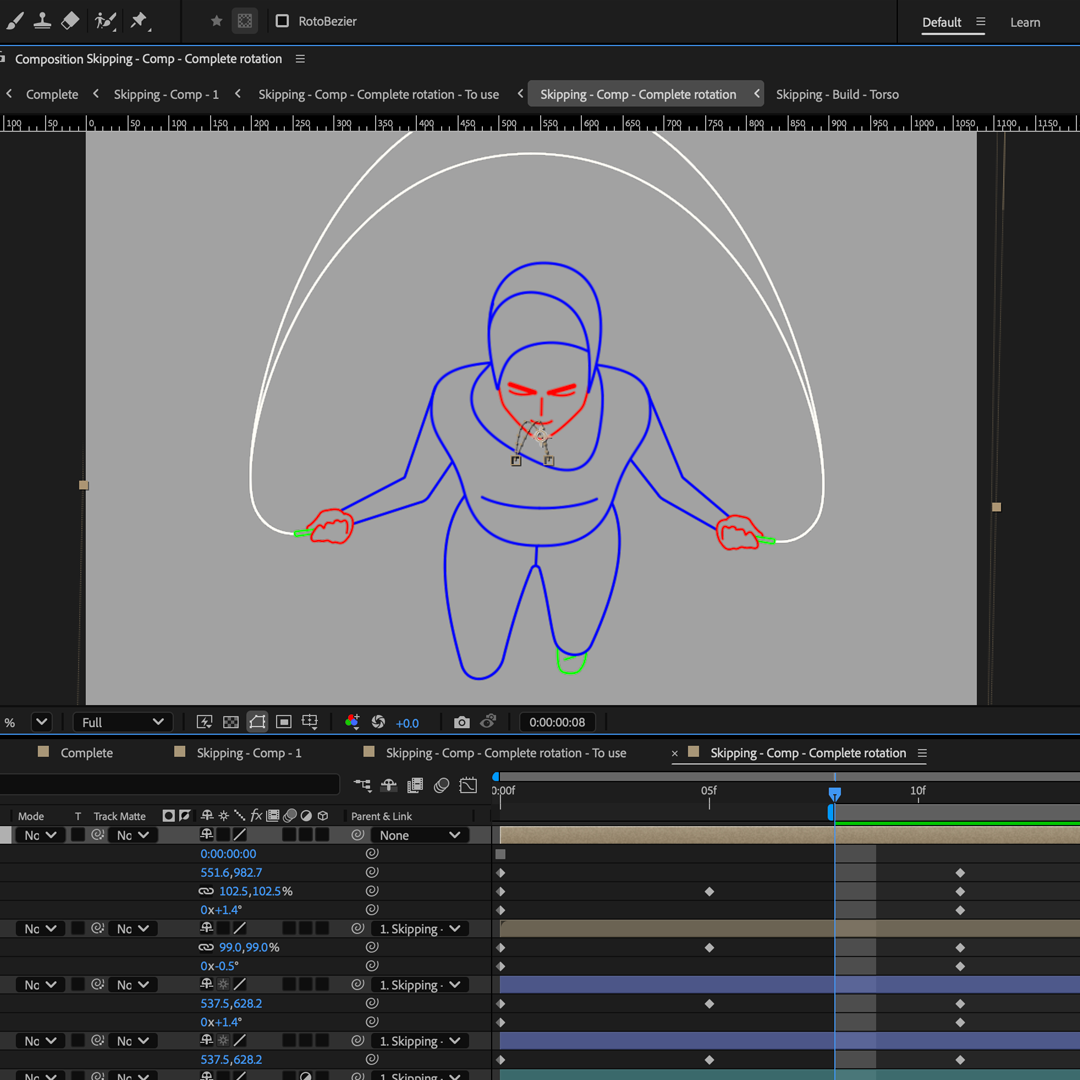The image size is (1080, 1080).
Task: Open the parent dropdown set to None
Action: (x=419, y=835)
